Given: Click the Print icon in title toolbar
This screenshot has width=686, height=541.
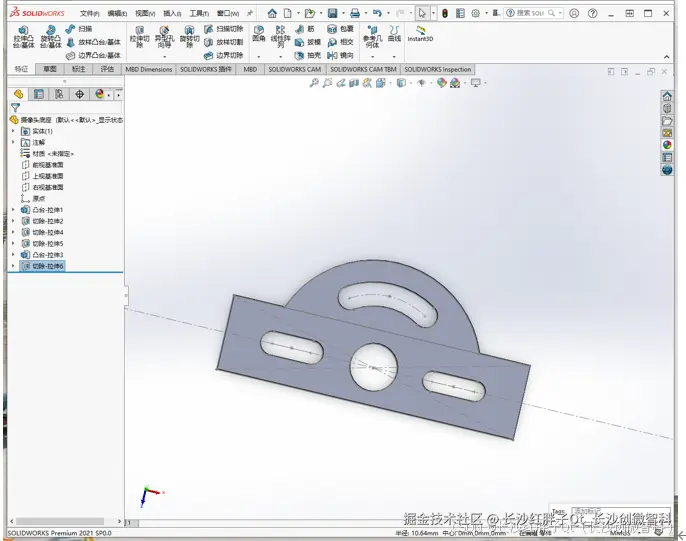Looking at the screenshot, I should tap(355, 13).
